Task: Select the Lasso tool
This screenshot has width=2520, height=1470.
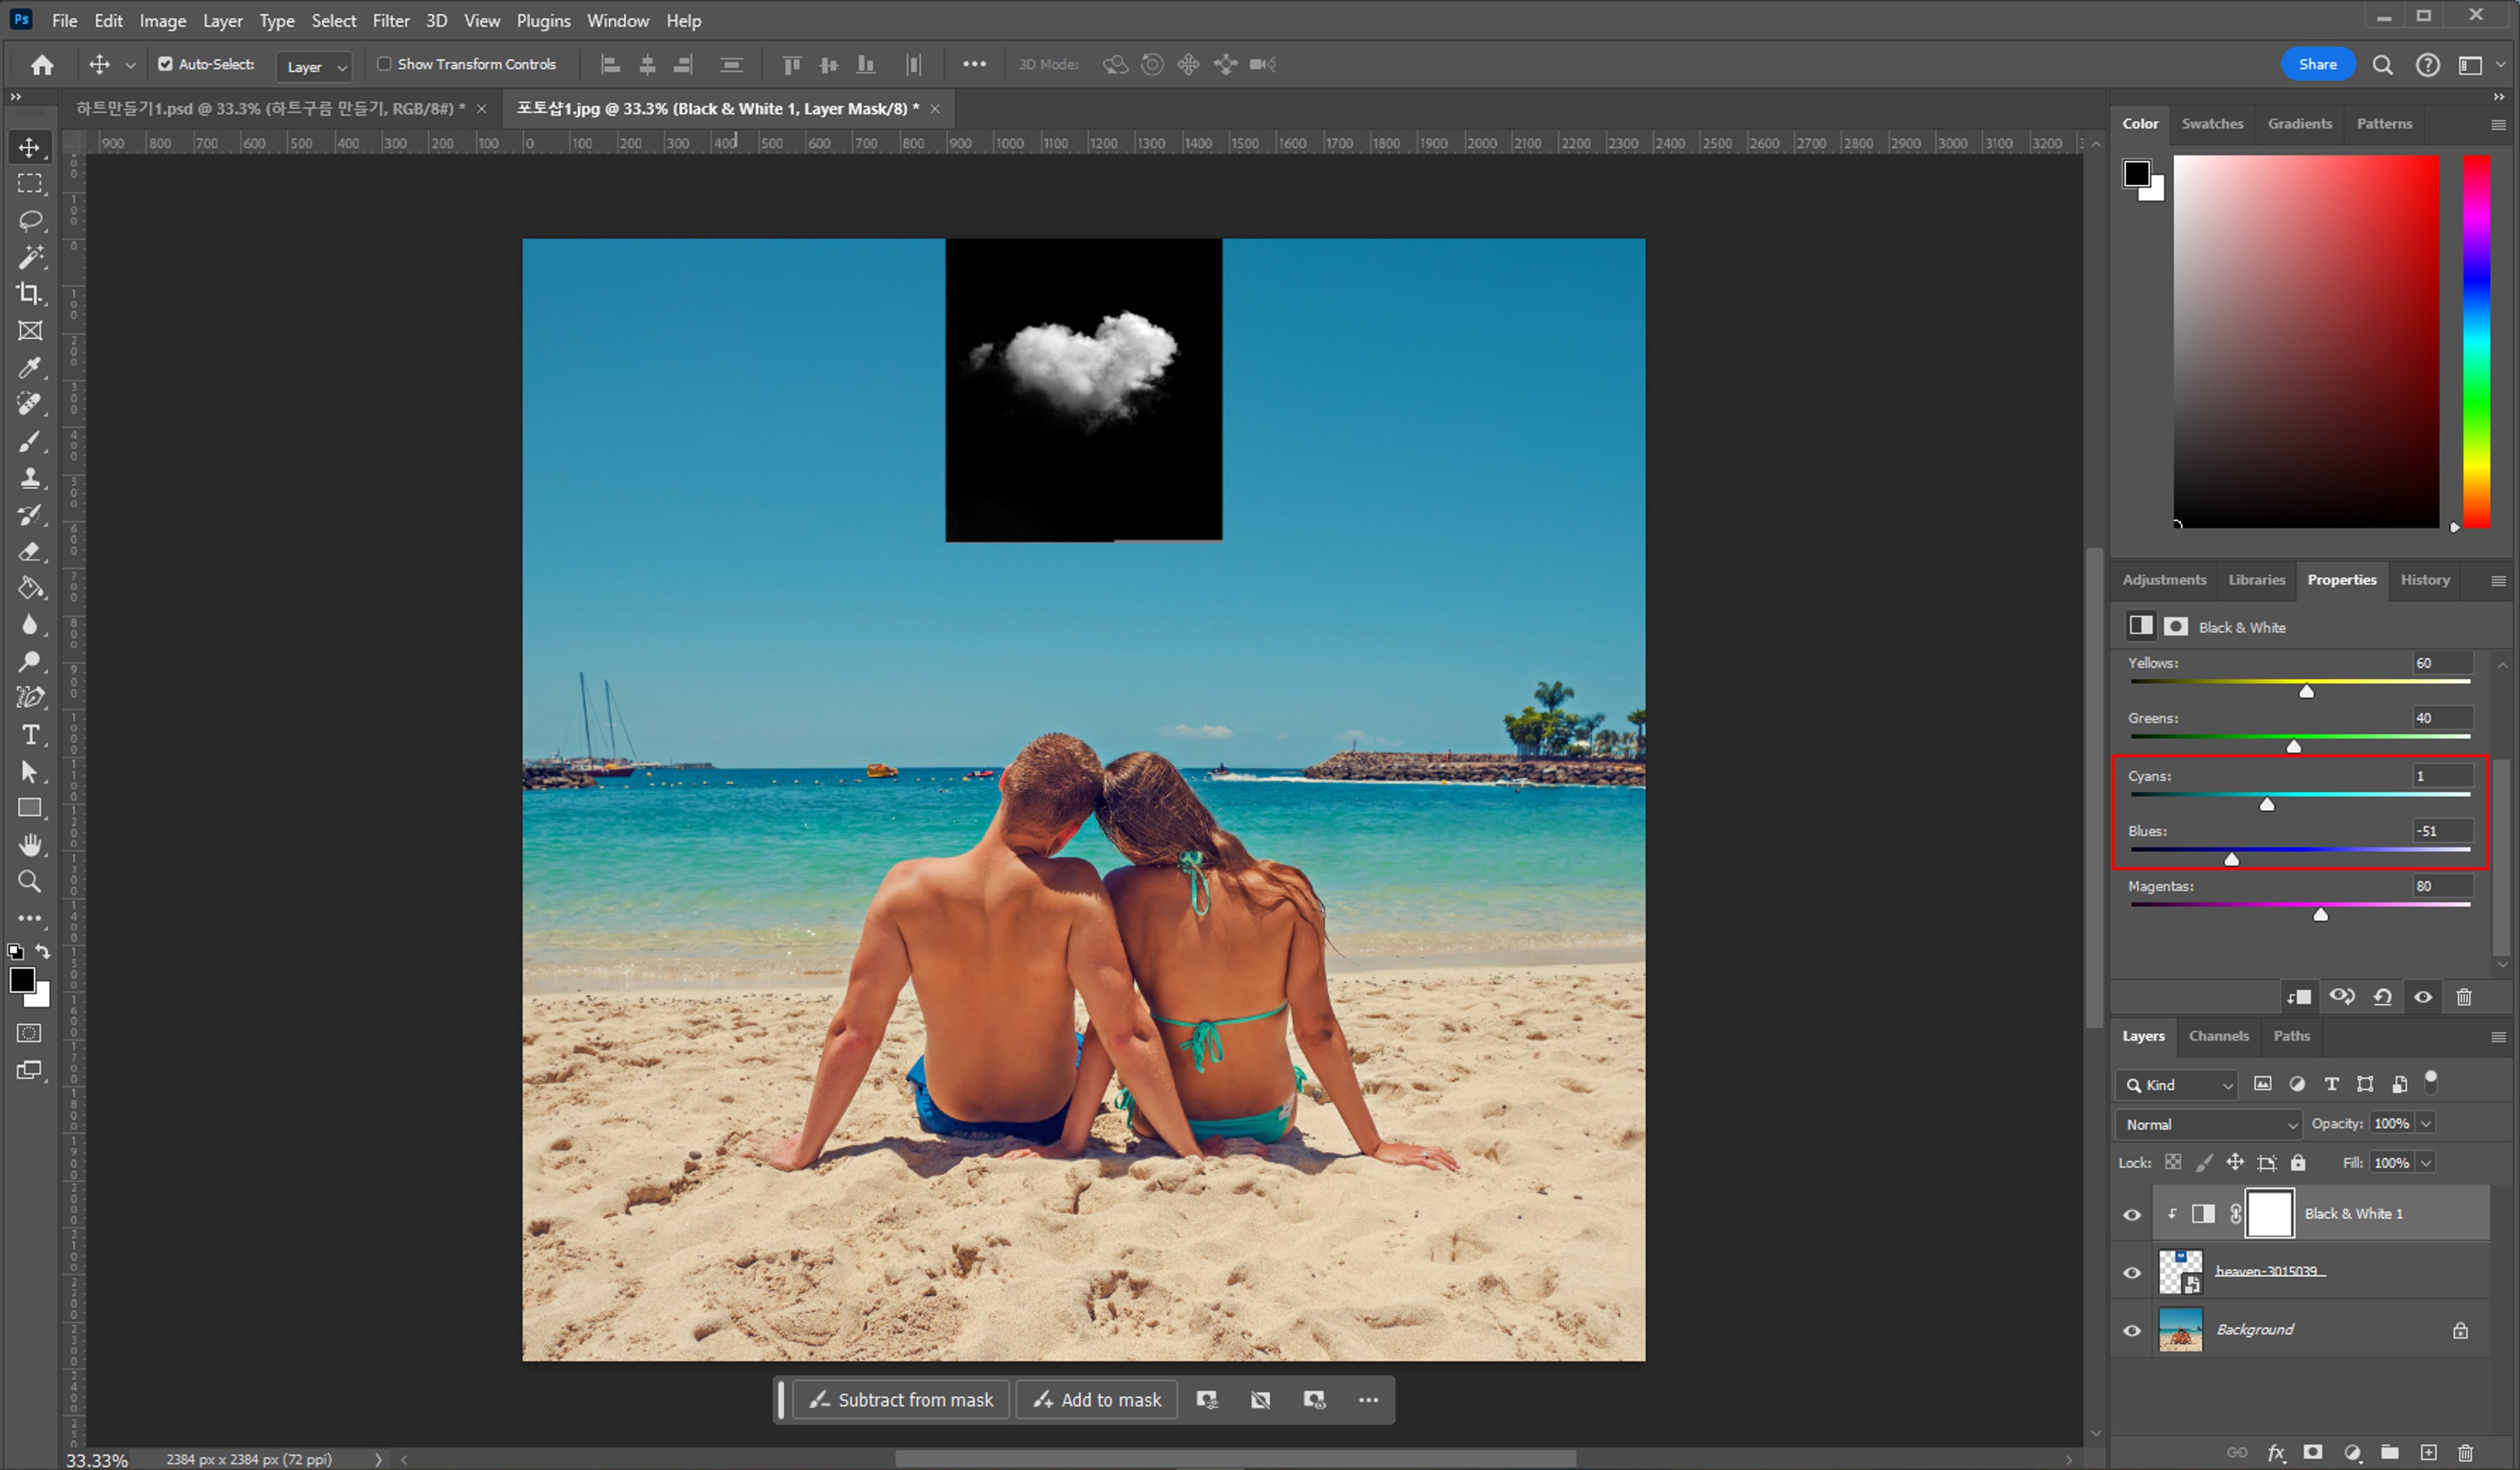Action: (x=30, y=220)
